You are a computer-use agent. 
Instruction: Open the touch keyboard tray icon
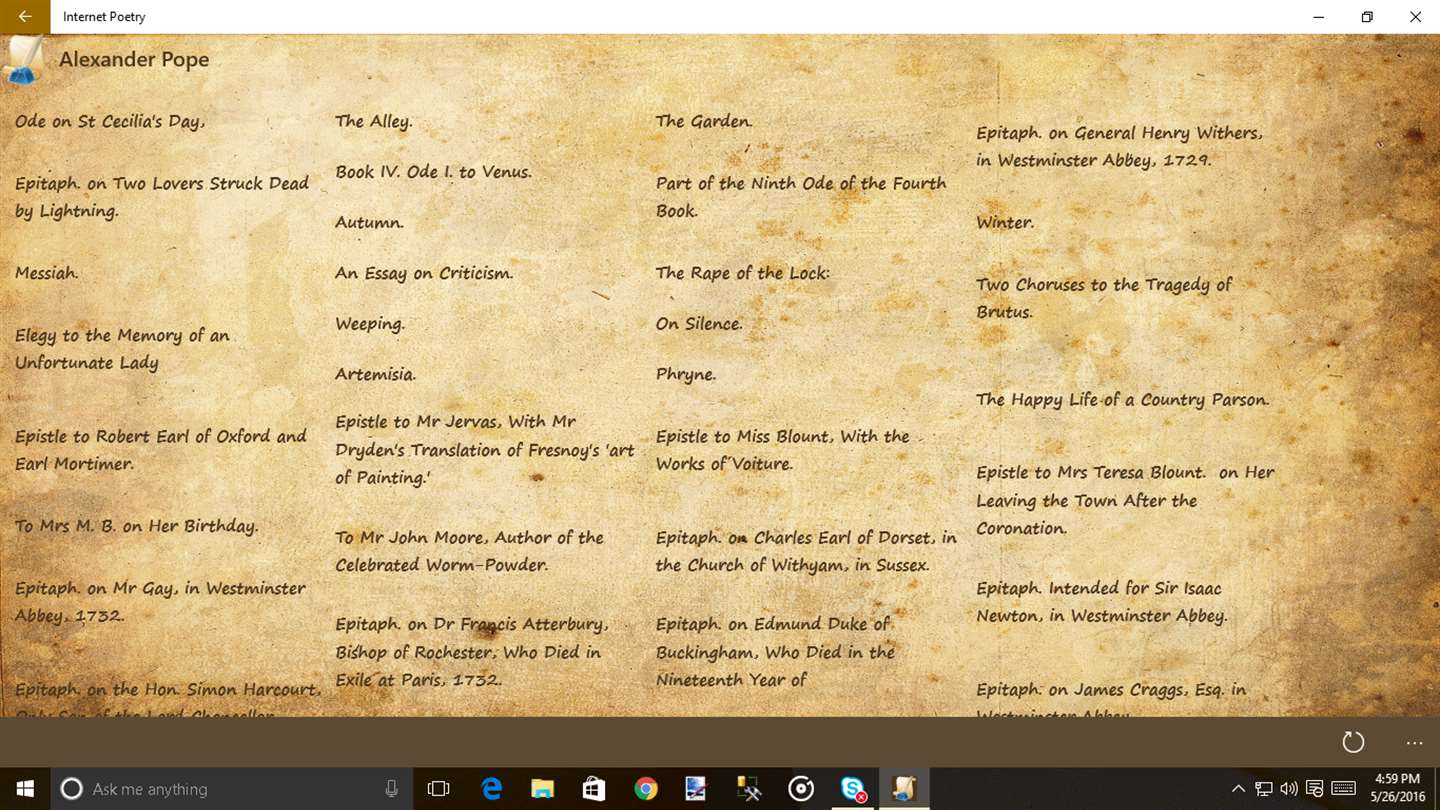click(1344, 789)
